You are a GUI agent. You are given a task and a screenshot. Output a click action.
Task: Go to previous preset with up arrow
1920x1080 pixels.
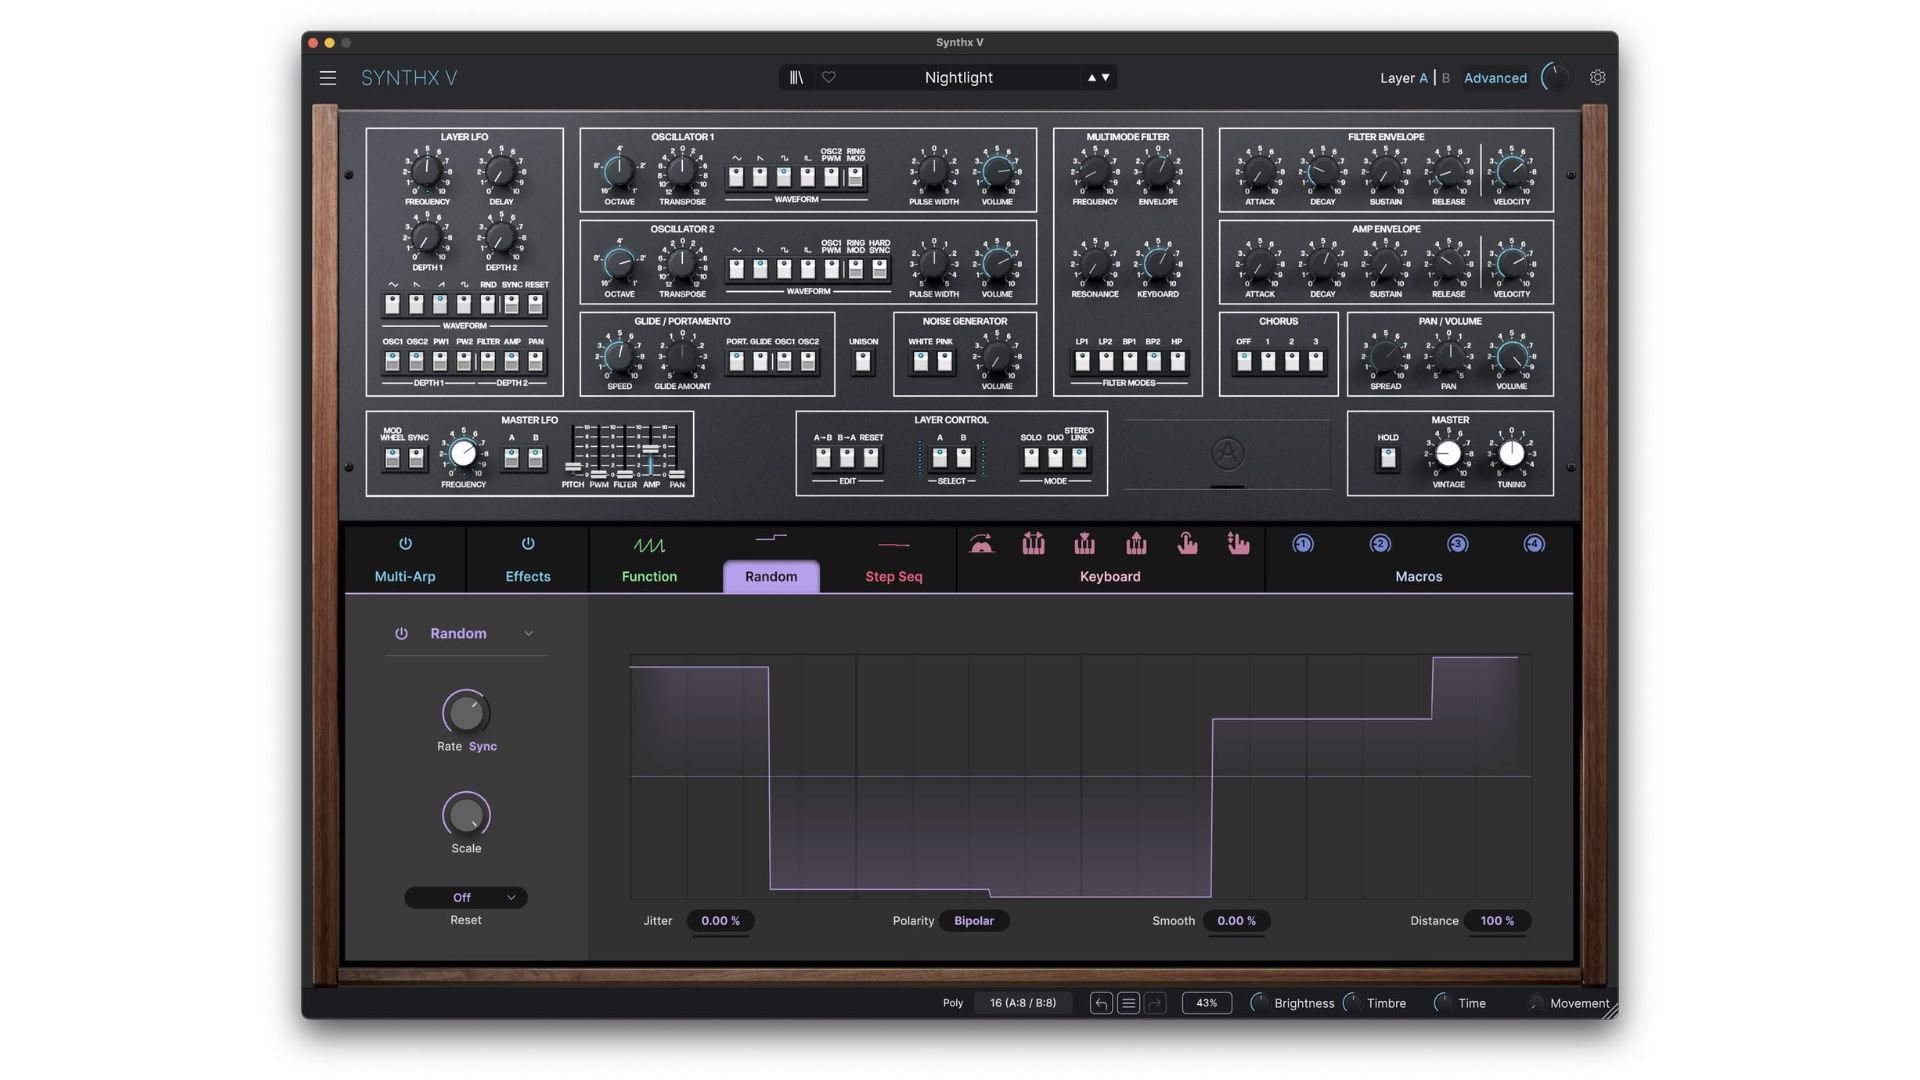(x=1091, y=77)
